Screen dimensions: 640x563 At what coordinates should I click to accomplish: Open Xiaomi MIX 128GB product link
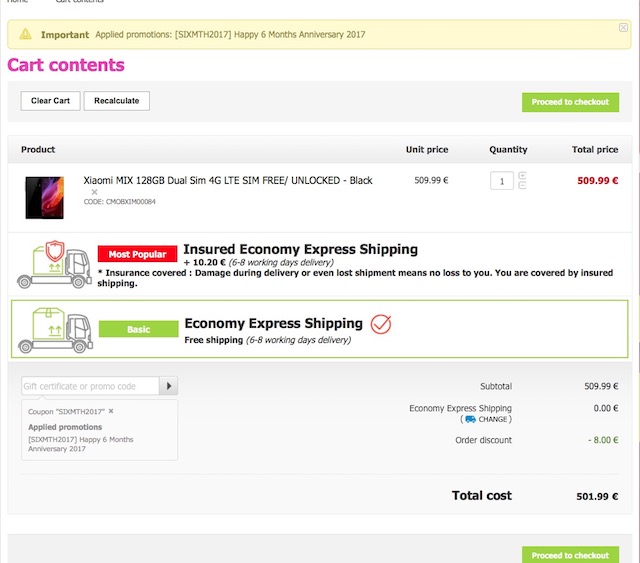pos(228,181)
